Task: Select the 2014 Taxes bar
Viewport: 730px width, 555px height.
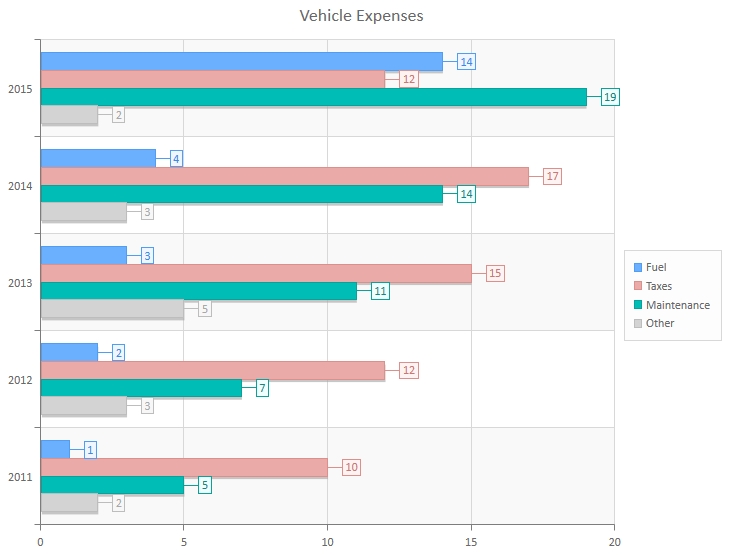Action: [x=284, y=176]
